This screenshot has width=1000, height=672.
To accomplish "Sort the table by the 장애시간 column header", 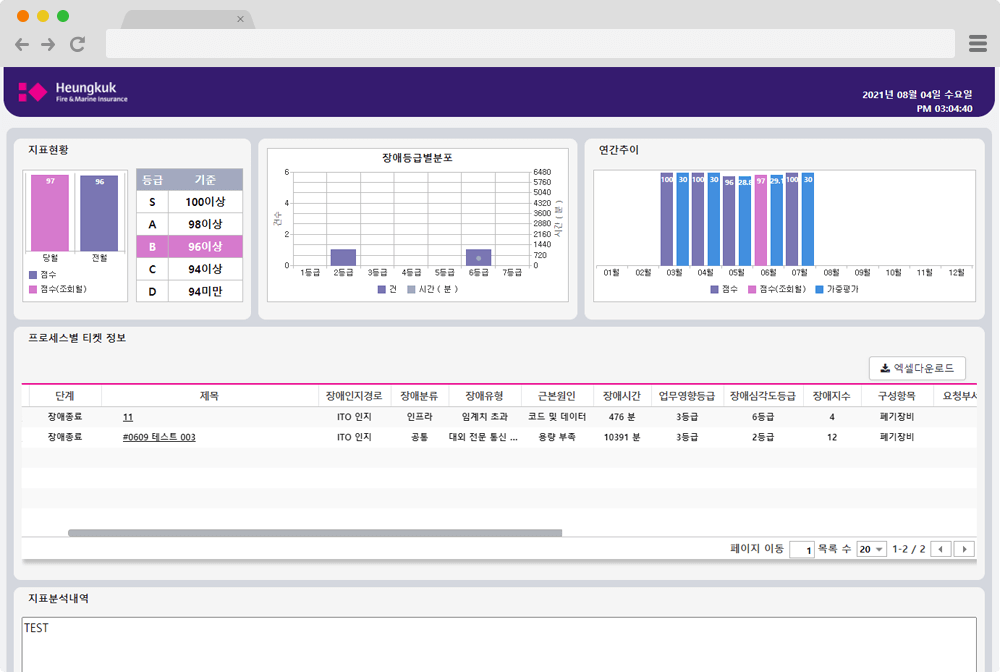I will point(621,396).
